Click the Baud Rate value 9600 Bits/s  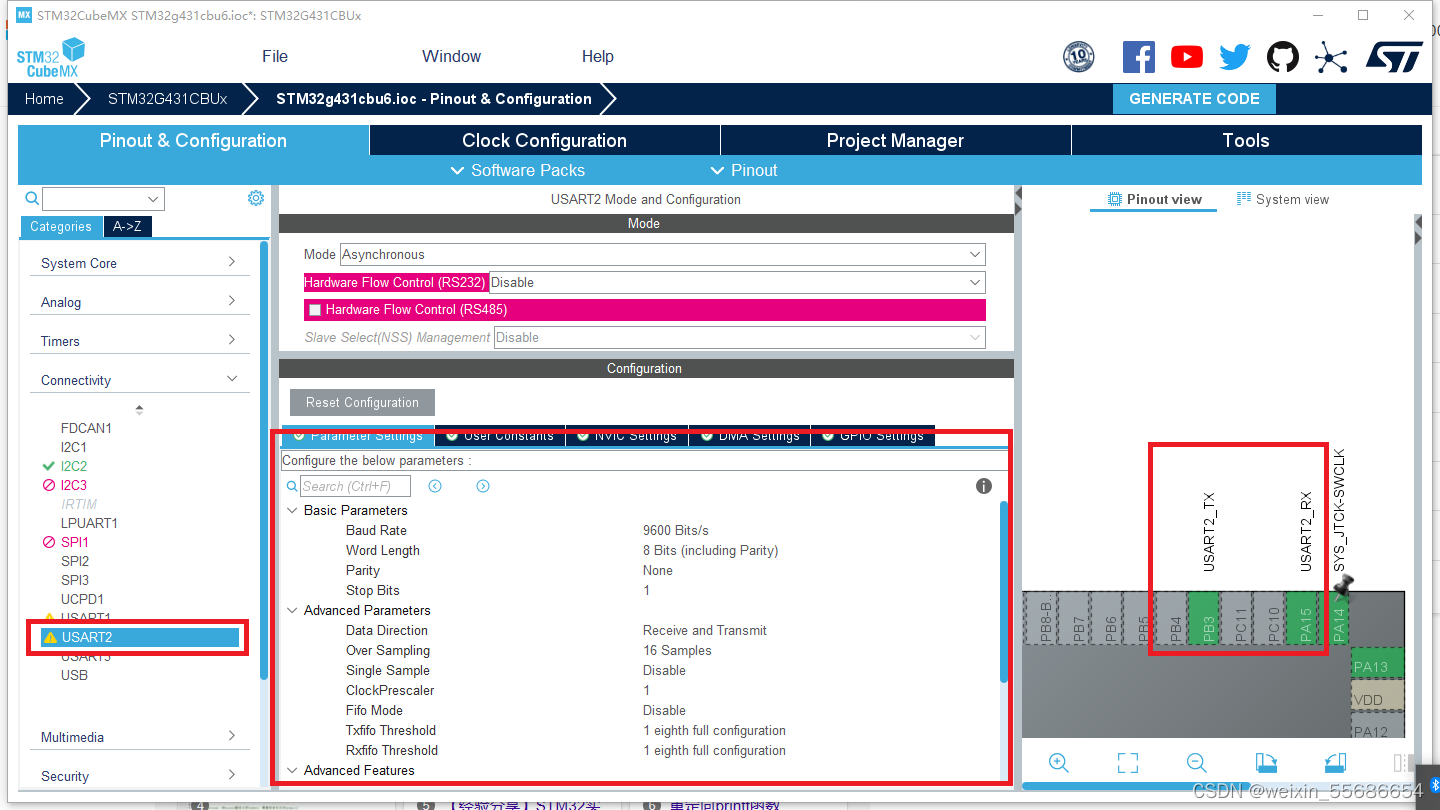pos(675,530)
